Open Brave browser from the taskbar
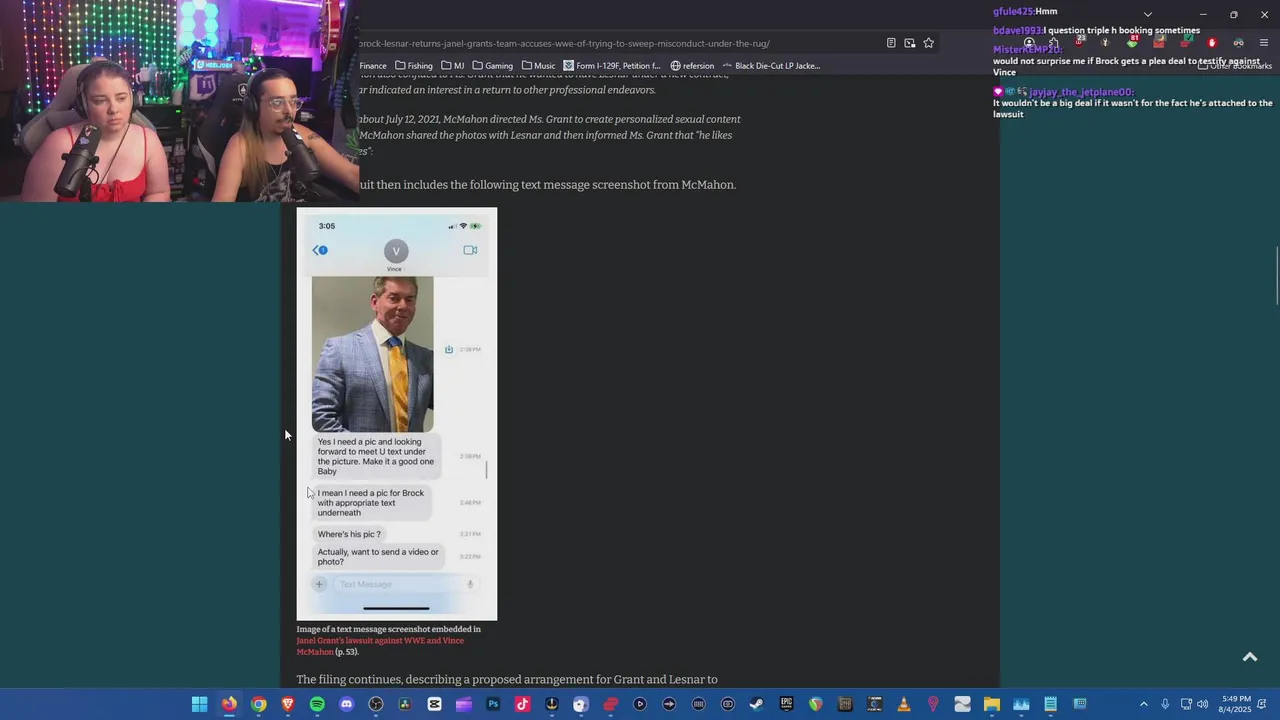The height and width of the screenshot is (720, 1280). (x=288, y=704)
